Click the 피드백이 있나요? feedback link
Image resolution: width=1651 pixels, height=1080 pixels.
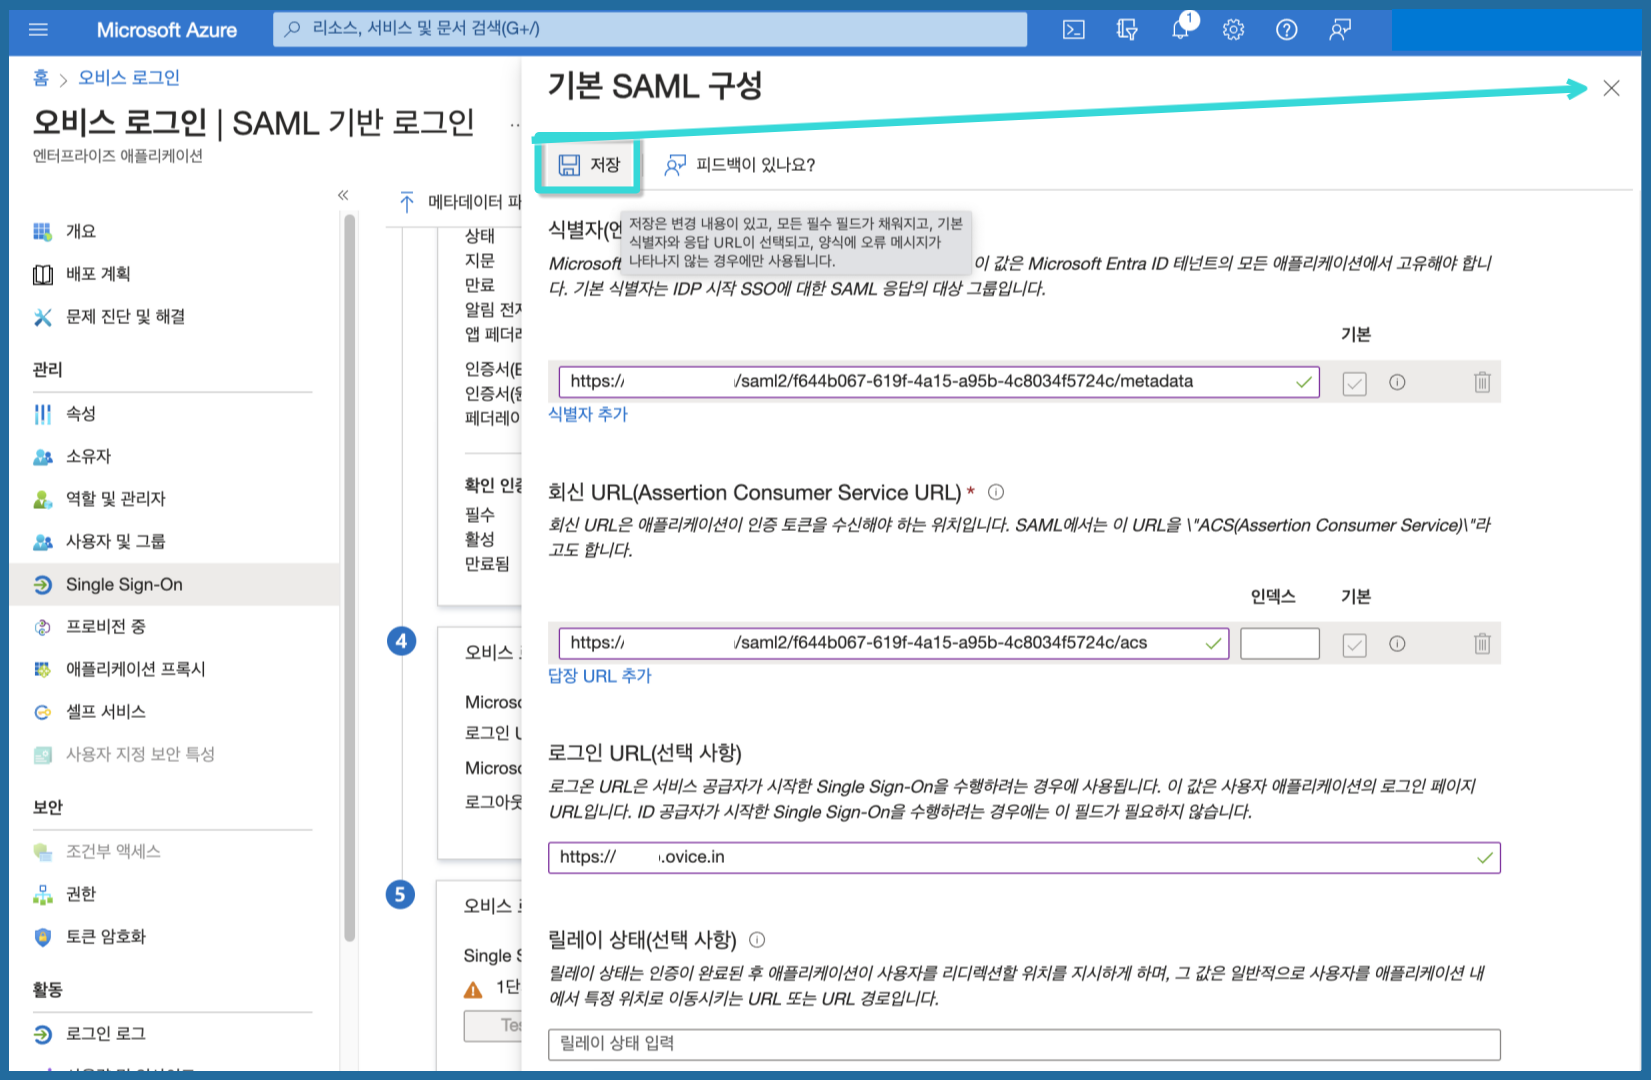coord(740,165)
